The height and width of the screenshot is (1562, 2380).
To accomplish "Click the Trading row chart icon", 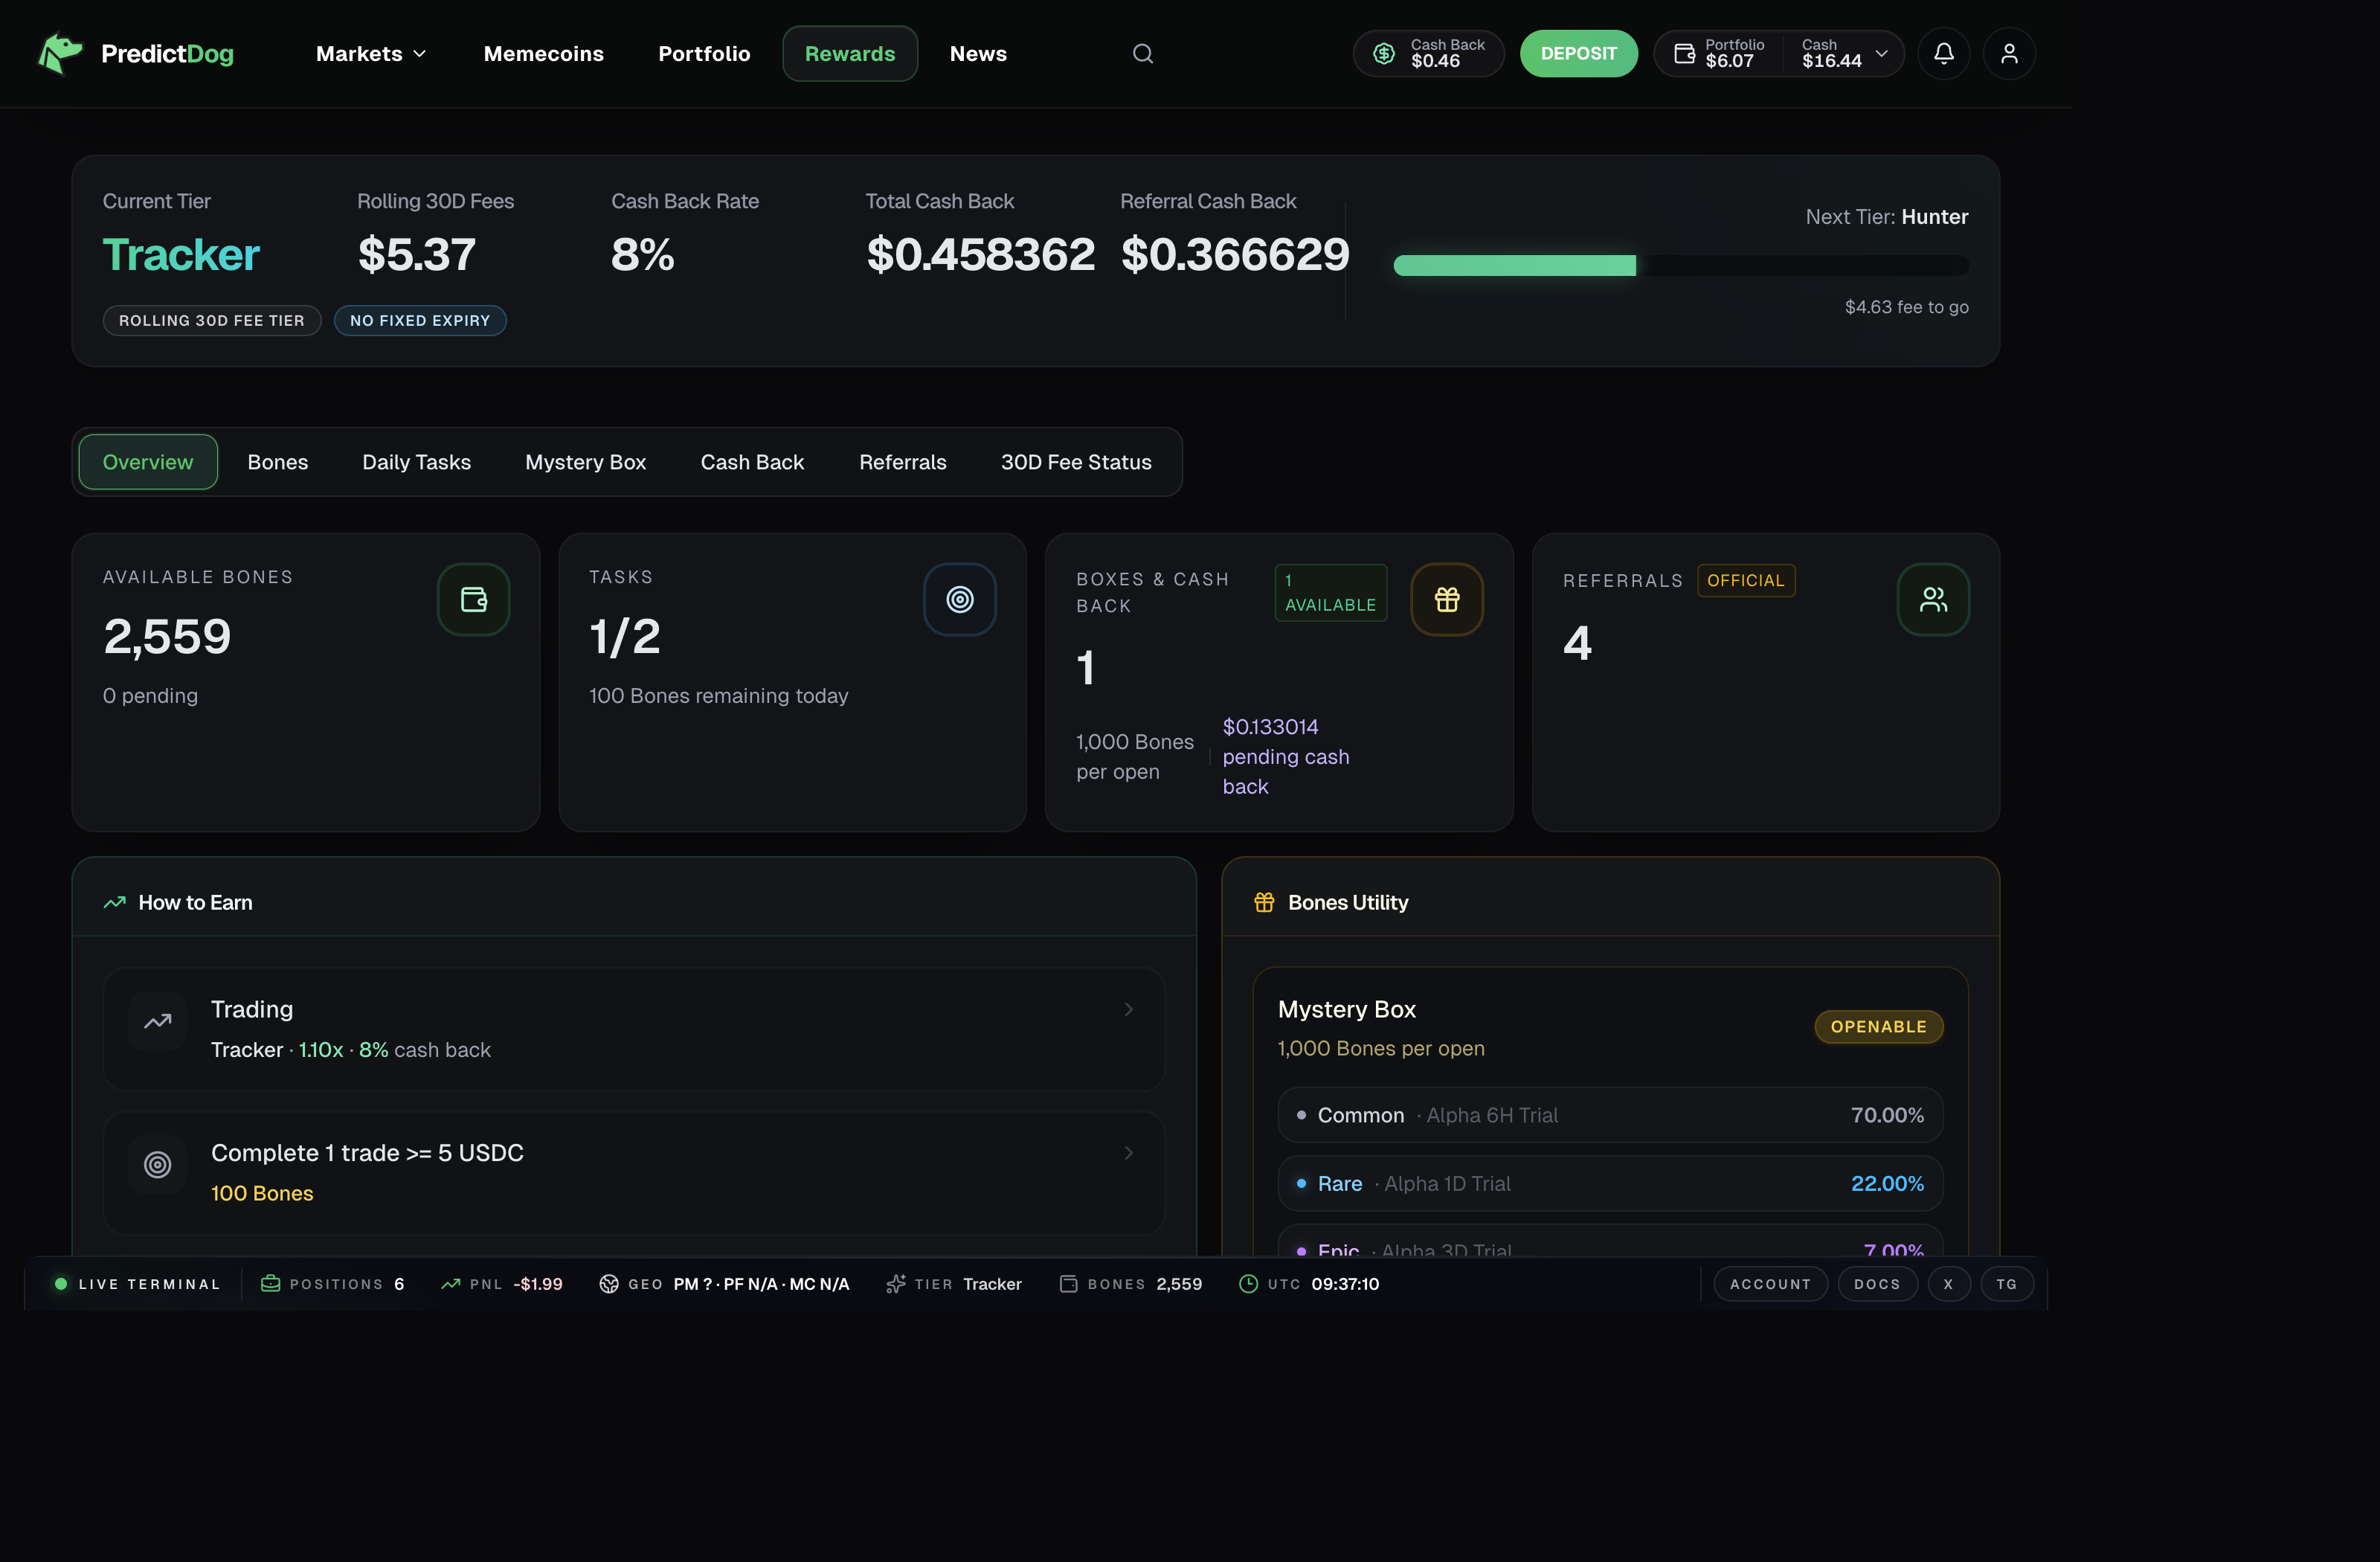I will [x=158, y=1022].
